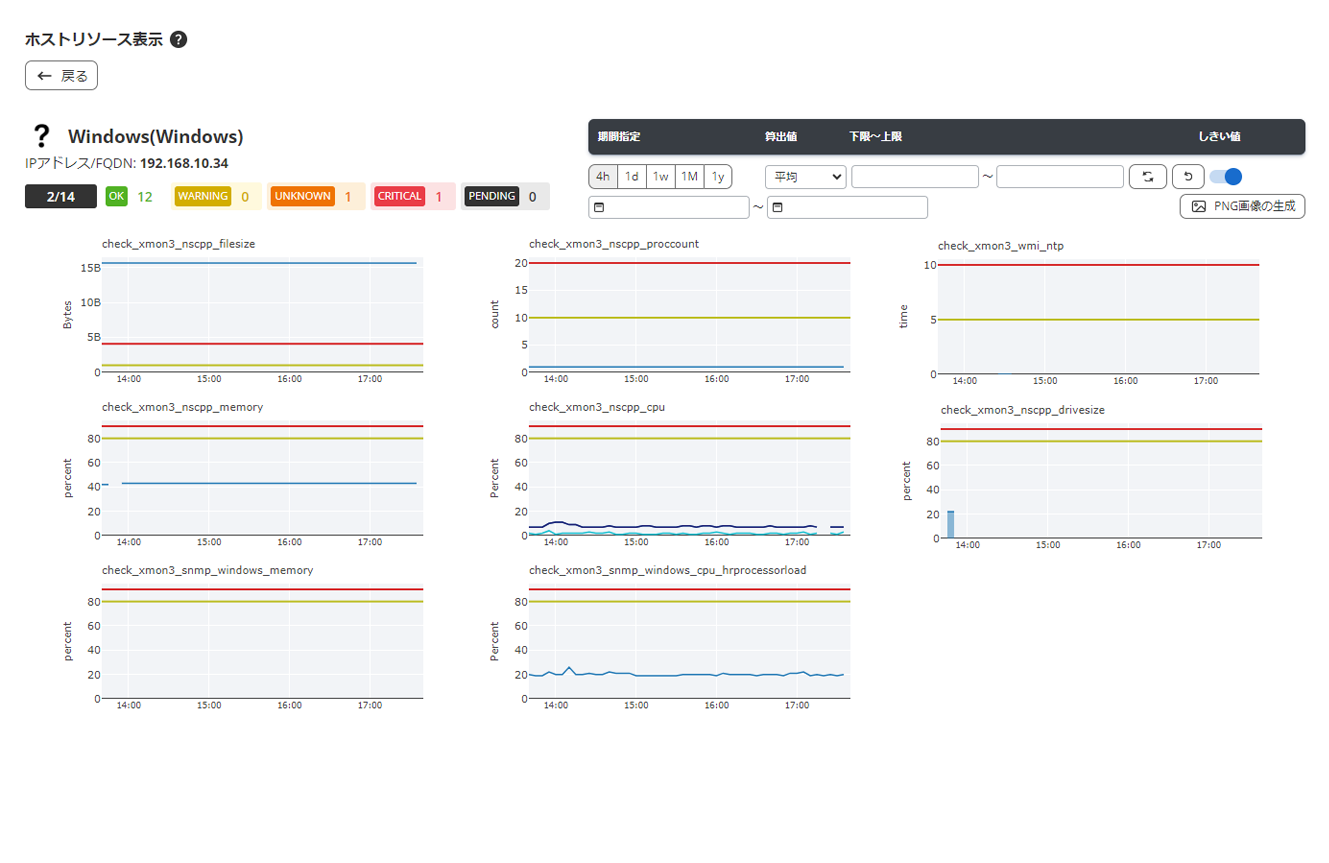The width and height of the screenshot is (1329, 863).
Task: Click the OK status badge
Action: (x=116, y=196)
